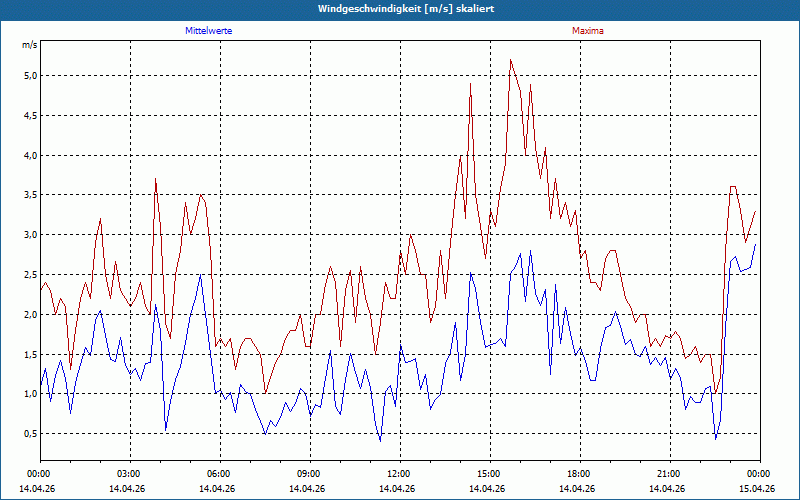This screenshot has width=800, height=500.
Task: Click the 15:00 time axis label
Action: coord(490,474)
